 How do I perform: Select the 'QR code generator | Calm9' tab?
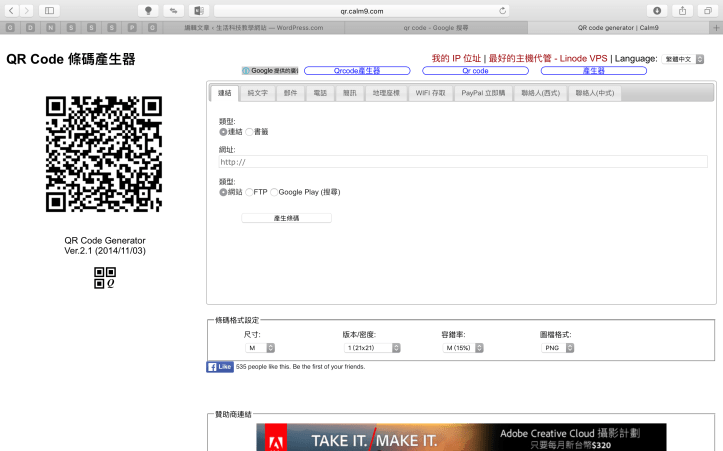[618, 28]
